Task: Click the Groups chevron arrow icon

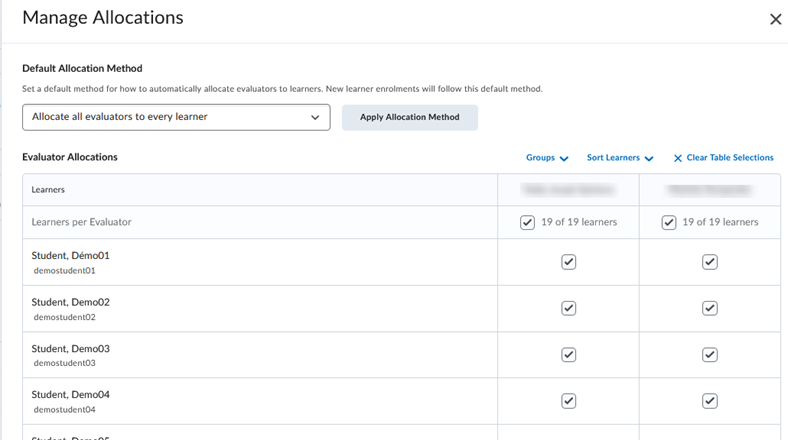Action: (x=564, y=159)
